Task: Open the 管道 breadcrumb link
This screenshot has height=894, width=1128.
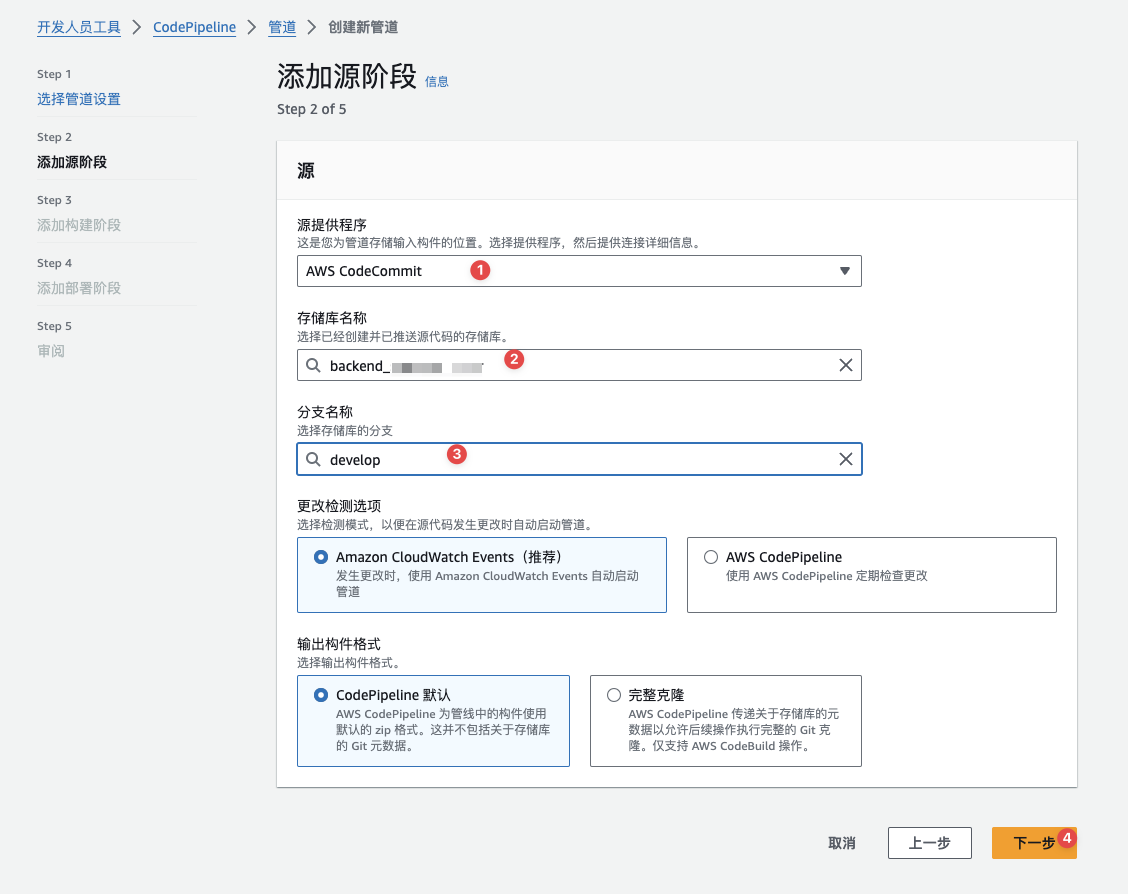Action: coord(282,27)
